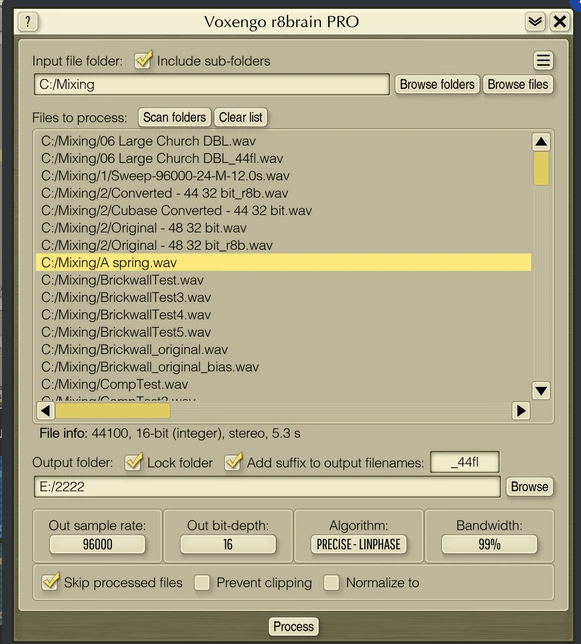Select C:/Mixing/Brickwall_original.wav
Image resolution: width=581 pixels, height=644 pixels.
283,350
